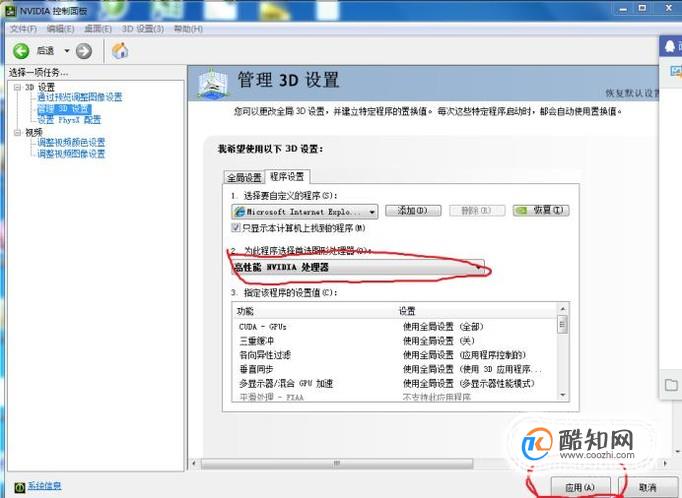Click the horizontal scrollbar right arrow
682x498 pixels.
click(x=665, y=464)
